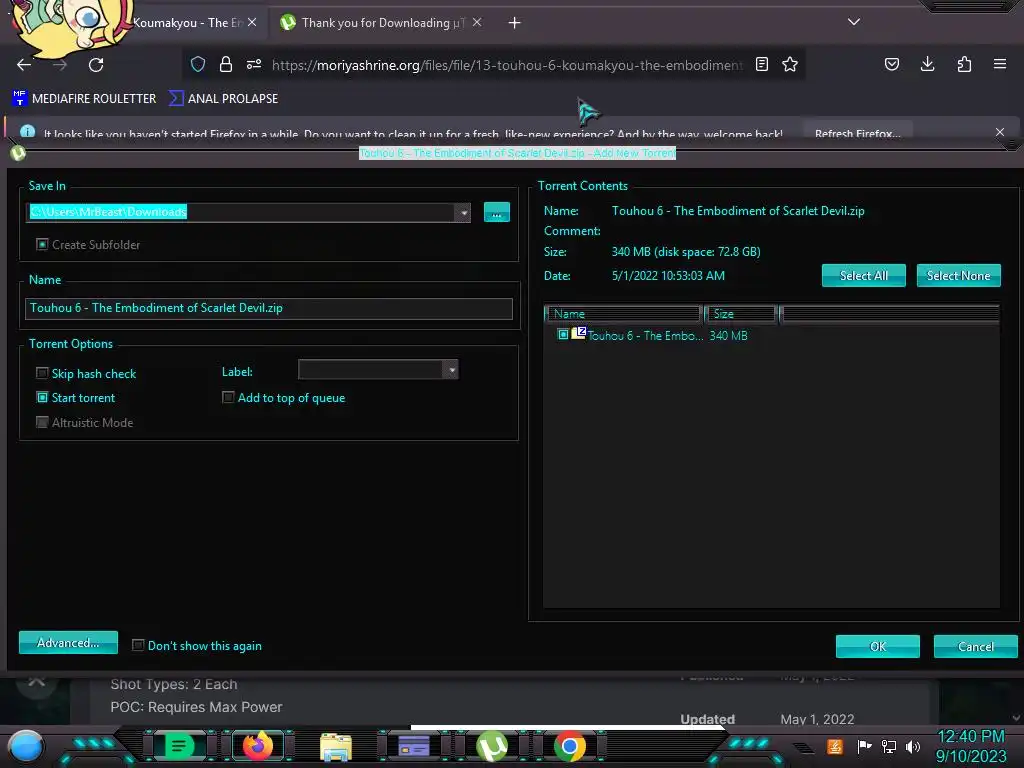This screenshot has width=1024, height=768.
Task: Click the Firefox taskbar icon
Action: click(257, 746)
